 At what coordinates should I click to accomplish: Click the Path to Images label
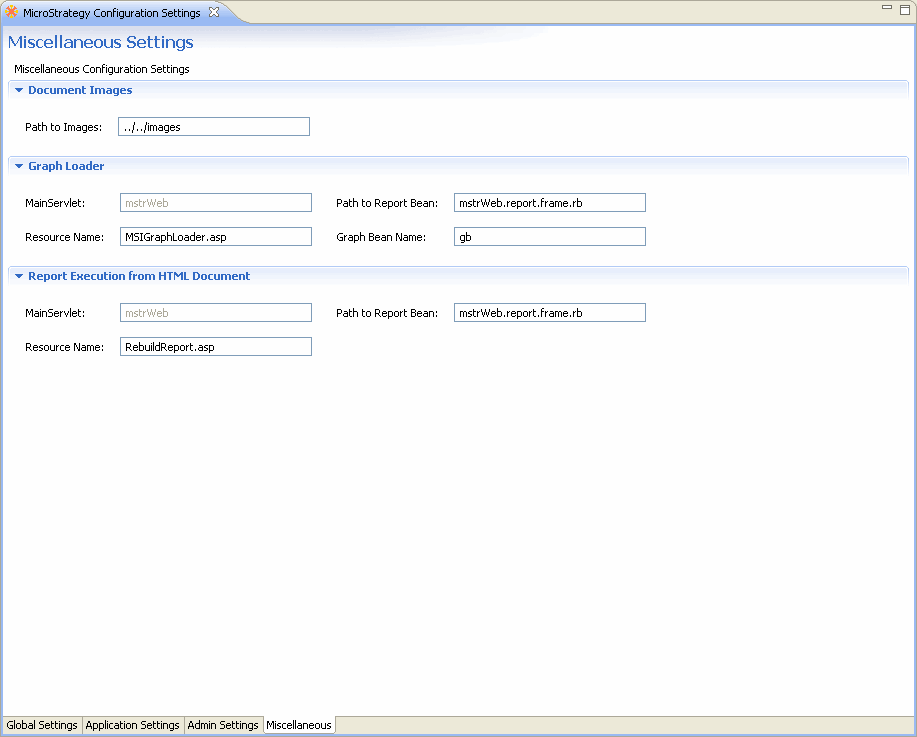pos(63,127)
